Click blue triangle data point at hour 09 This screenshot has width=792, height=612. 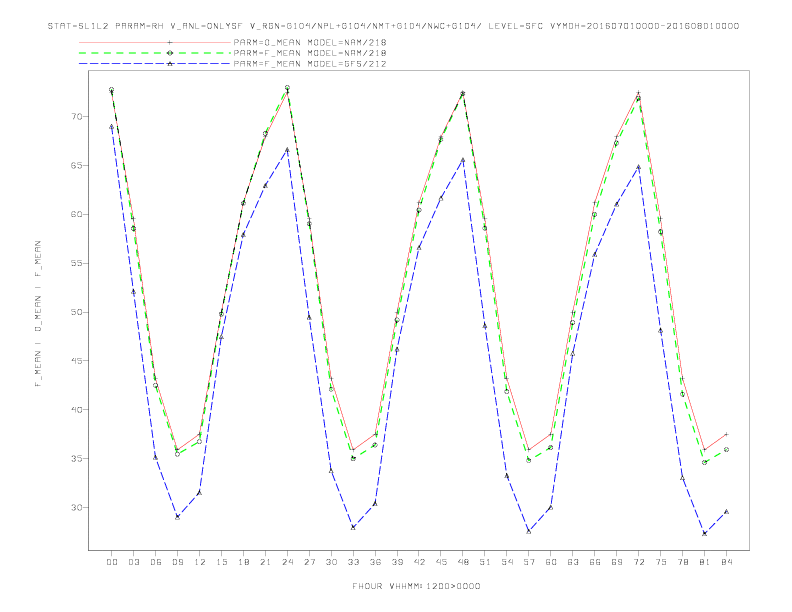pos(177,517)
